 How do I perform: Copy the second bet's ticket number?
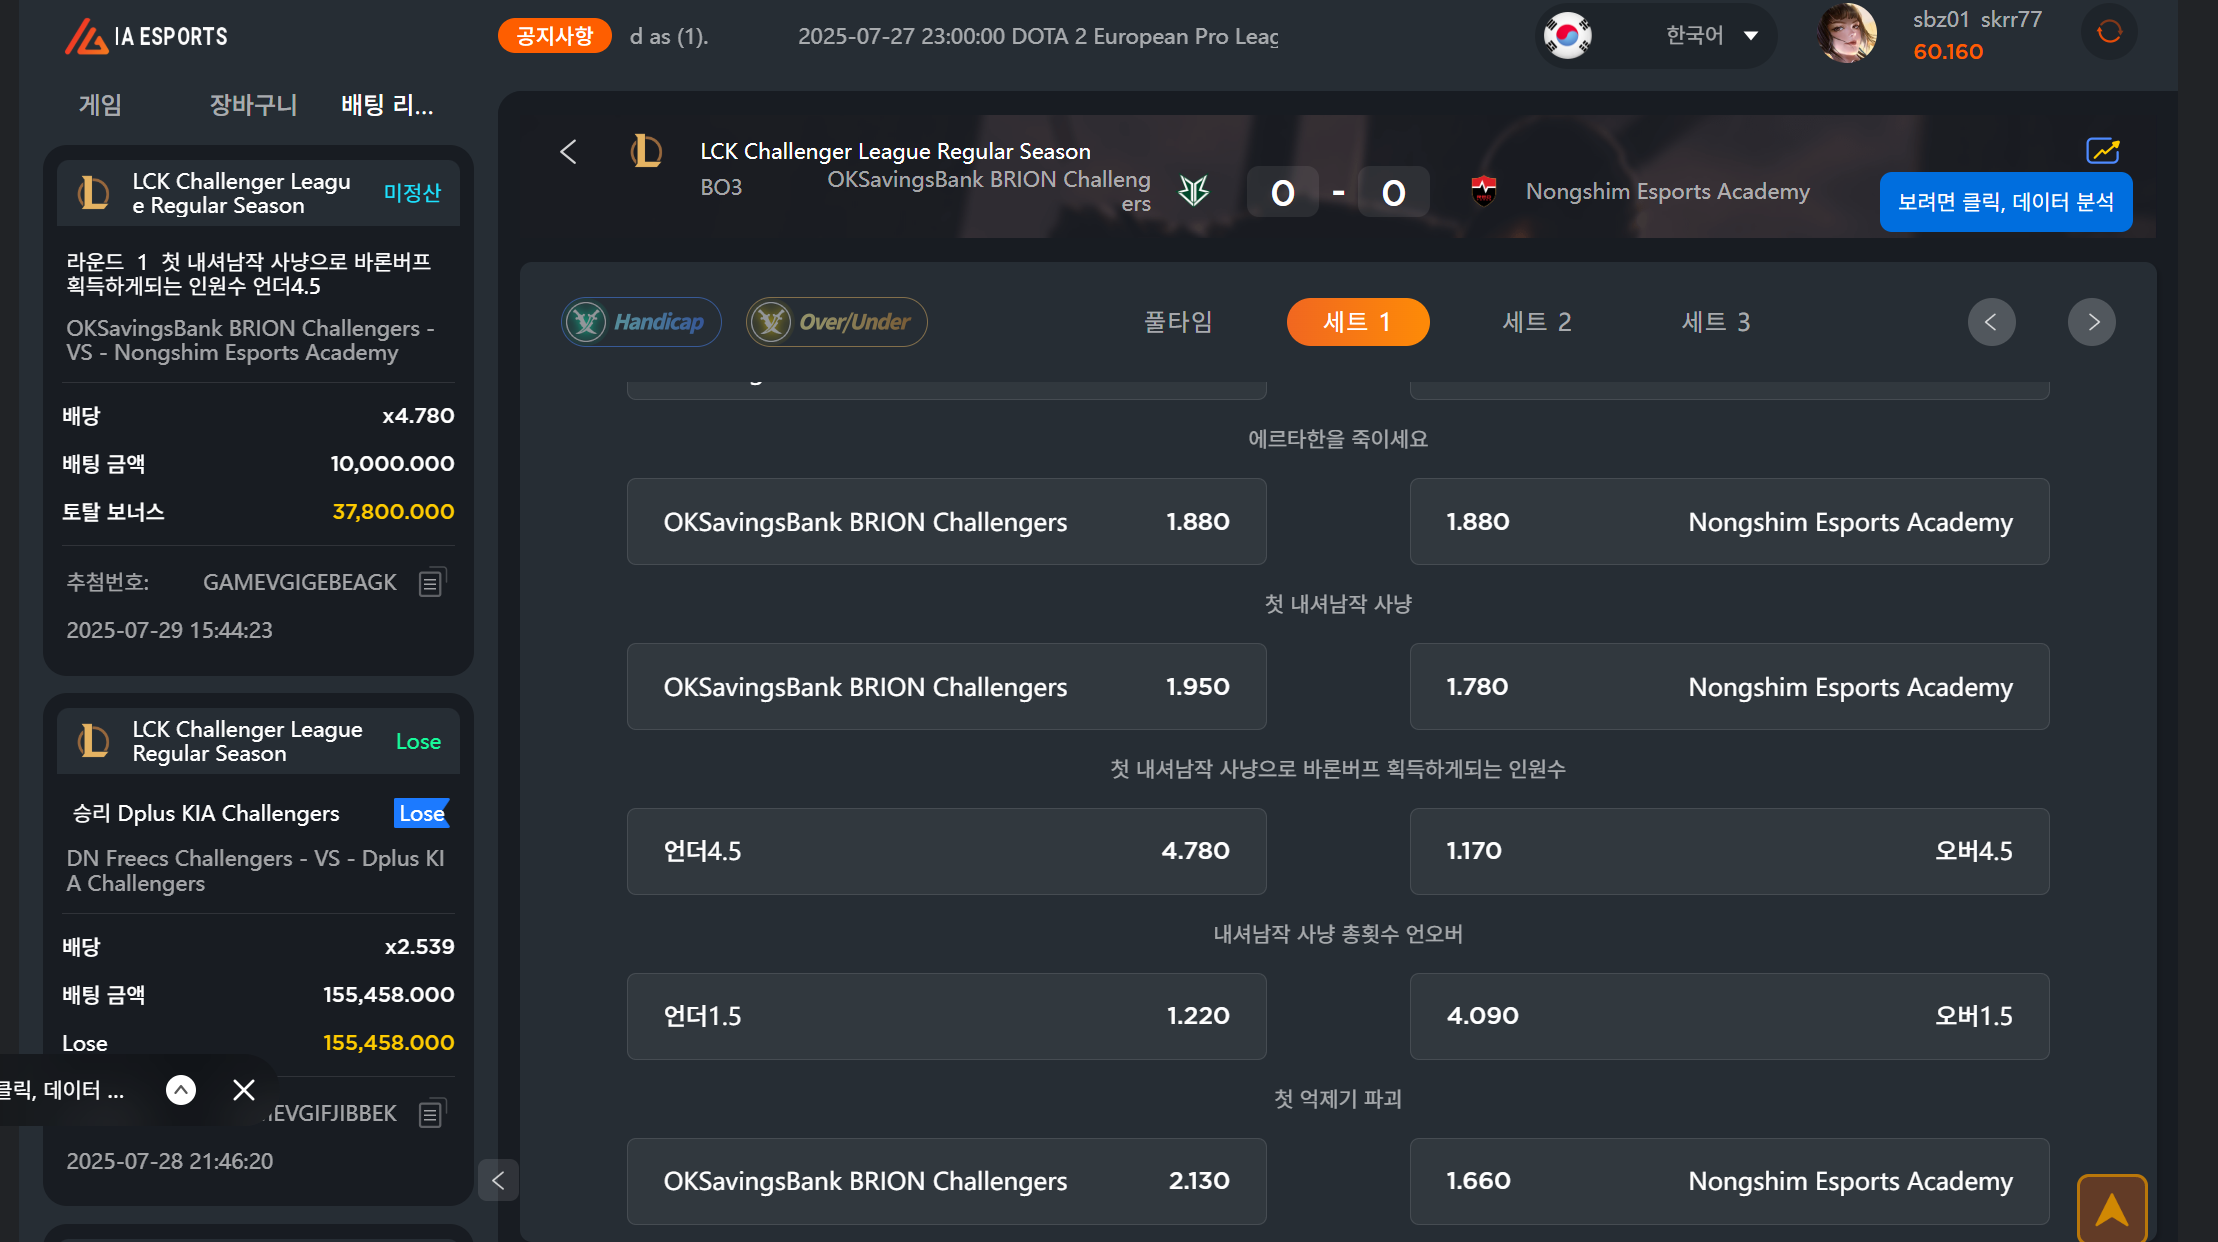coord(431,1114)
